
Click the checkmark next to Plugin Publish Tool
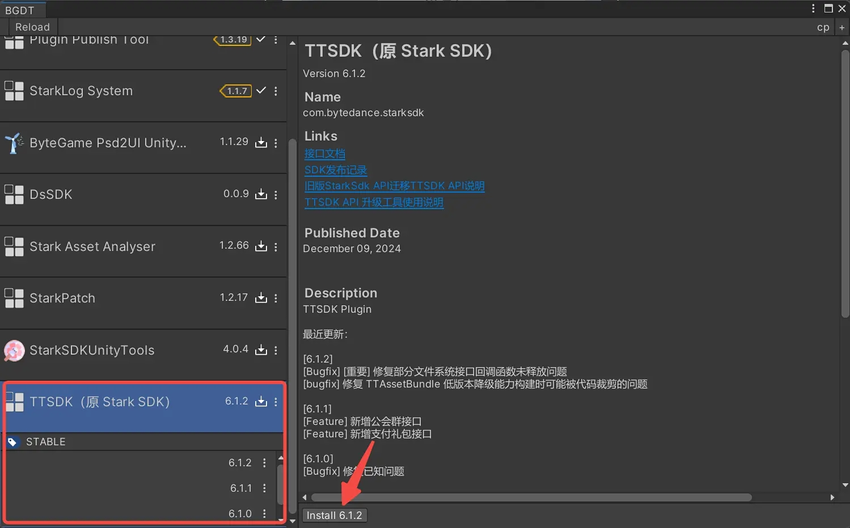(261, 39)
